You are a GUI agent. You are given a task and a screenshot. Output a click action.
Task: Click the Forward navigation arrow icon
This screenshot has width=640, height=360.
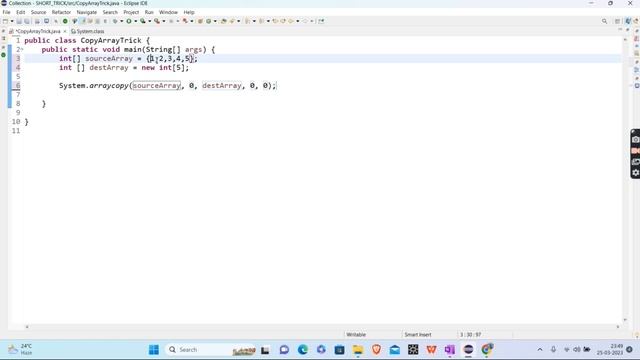(x=305, y=21)
